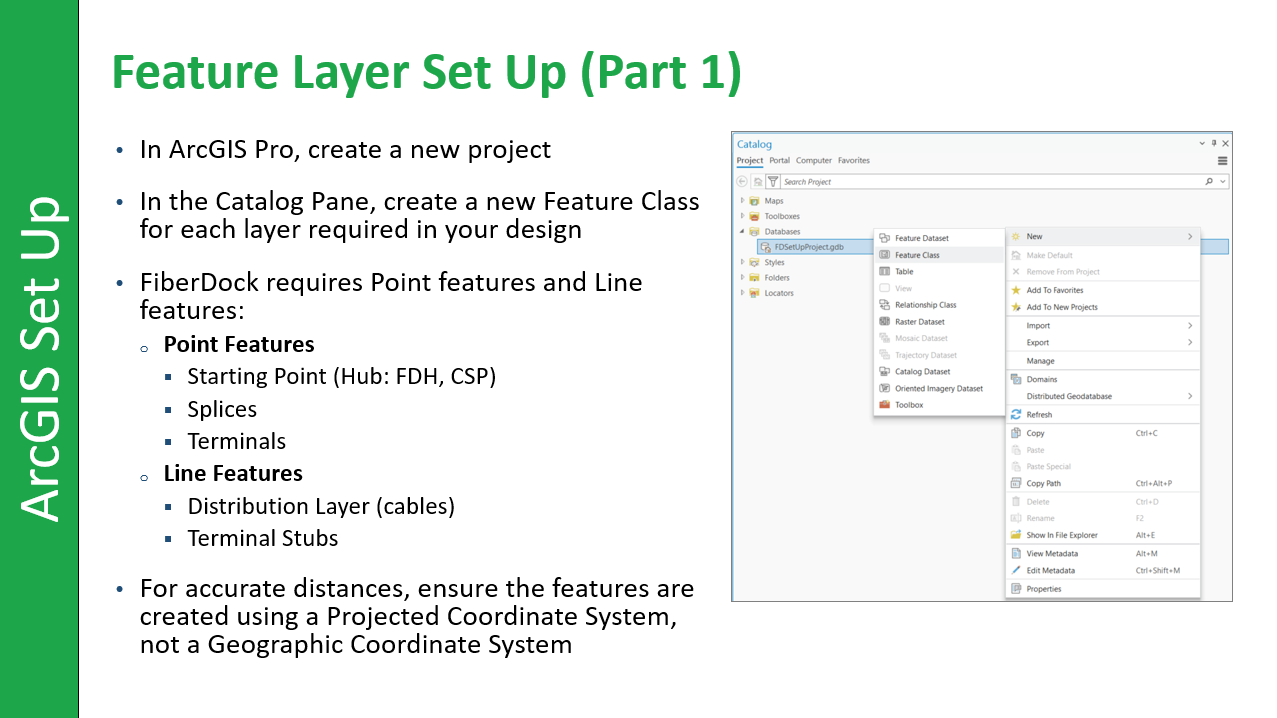This screenshot has height=718, width=1277.
Task: Switch to the Favorites tab
Action: (x=854, y=160)
